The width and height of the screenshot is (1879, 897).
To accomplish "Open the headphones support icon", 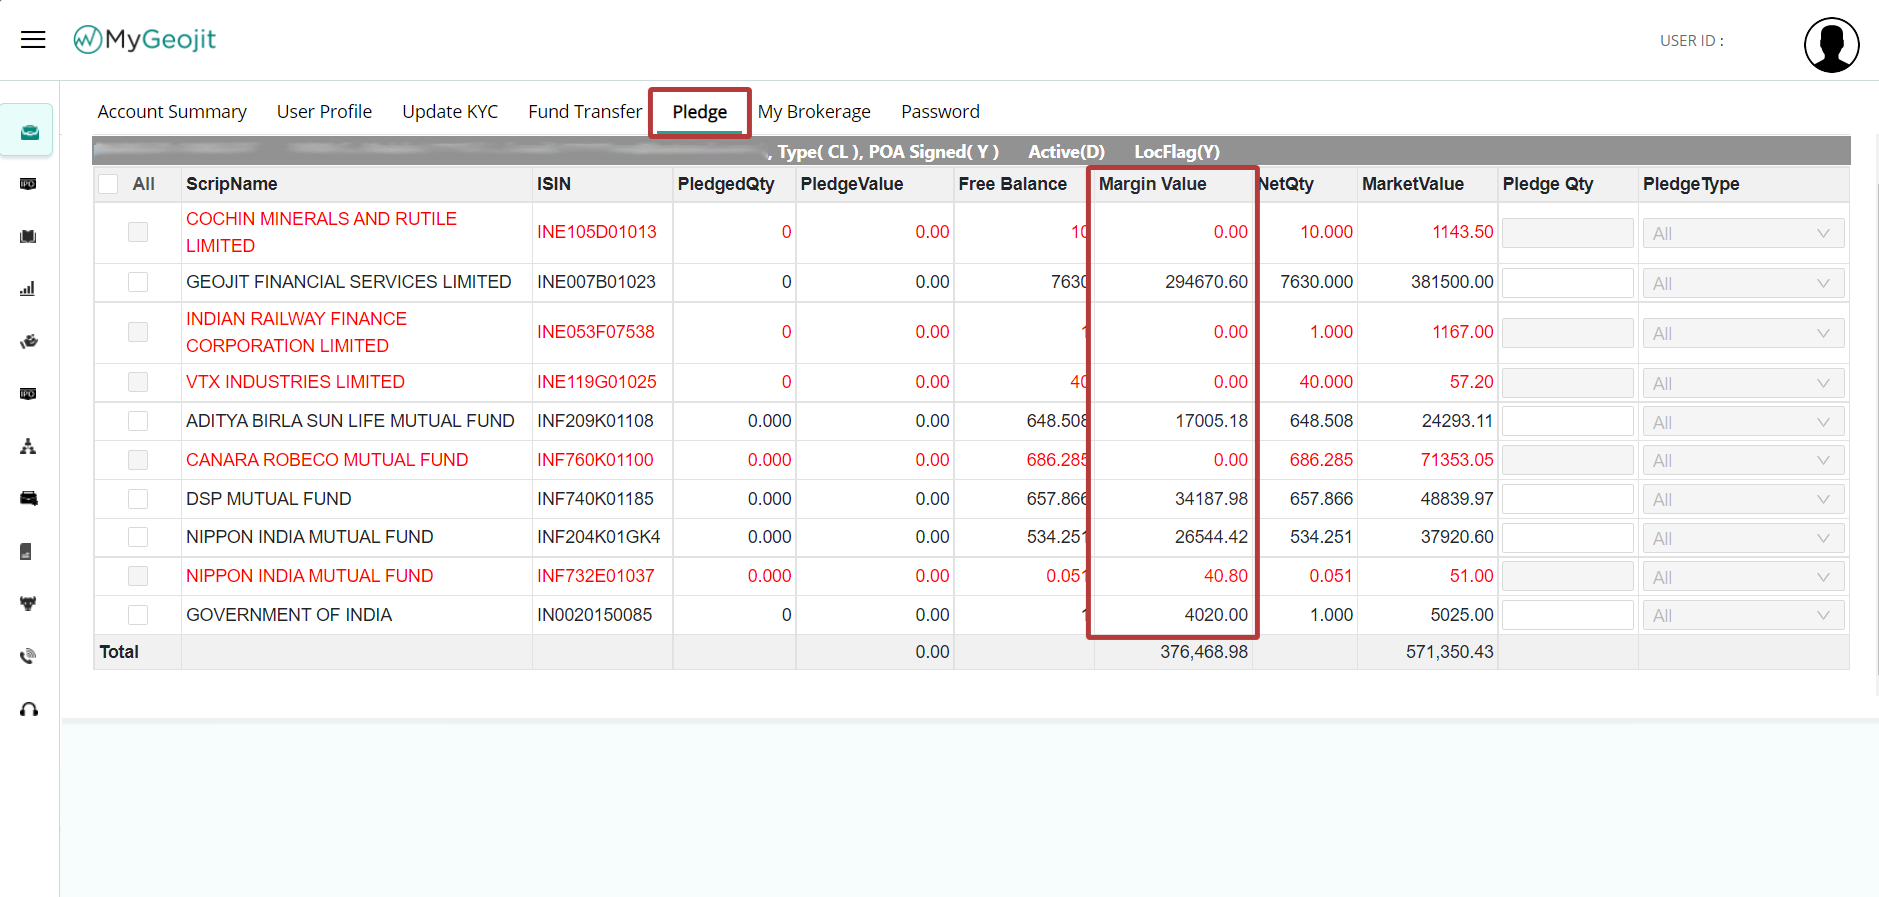I will coord(29,709).
